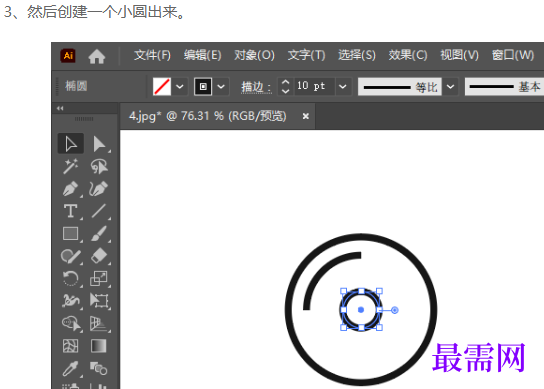The height and width of the screenshot is (389, 544).
Task: Open the 文字(T) menu
Action: click(306, 55)
